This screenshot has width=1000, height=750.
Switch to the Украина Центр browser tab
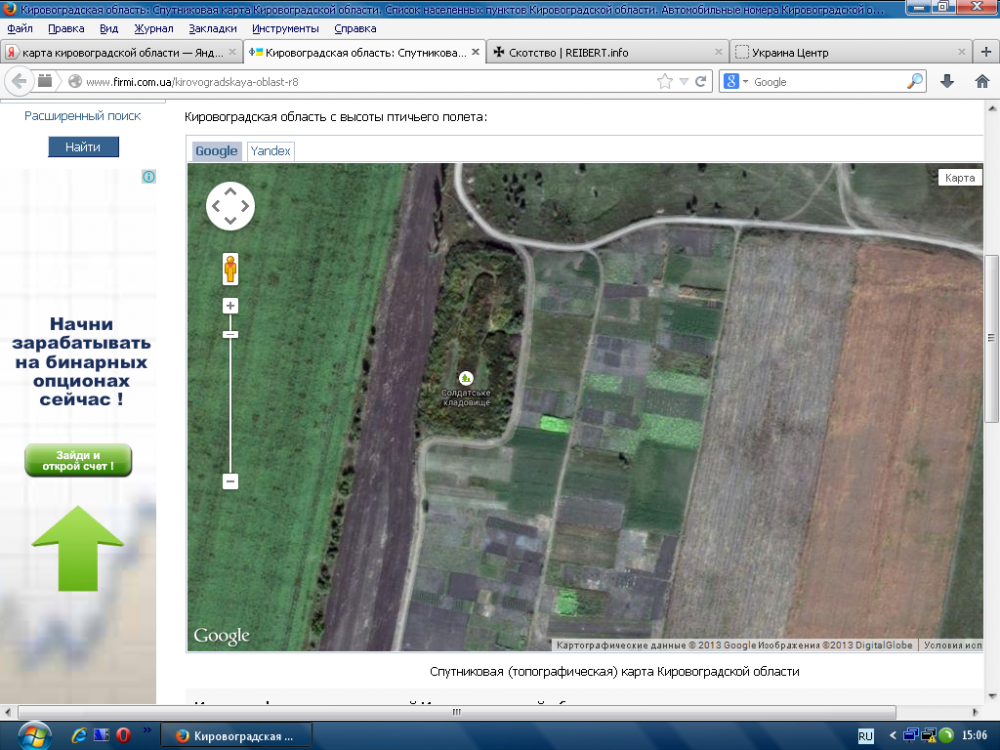point(849,52)
